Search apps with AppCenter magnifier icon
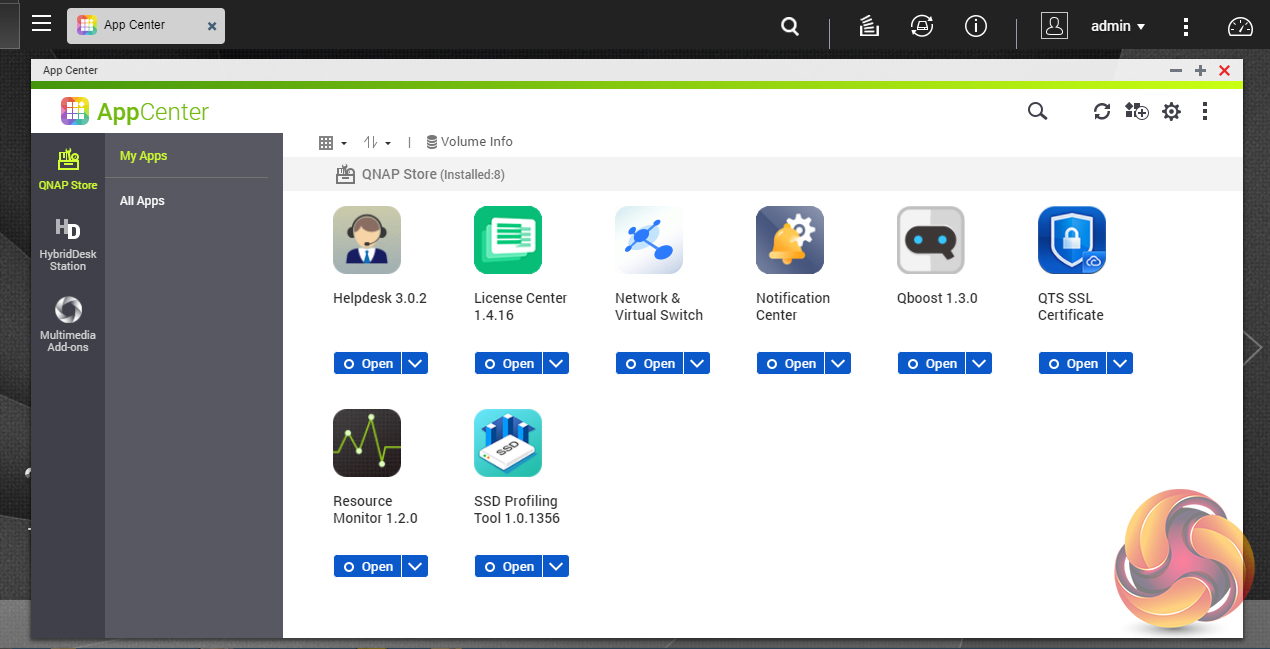Image resolution: width=1270 pixels, height=649 pixels. [x=1037, y=111]
